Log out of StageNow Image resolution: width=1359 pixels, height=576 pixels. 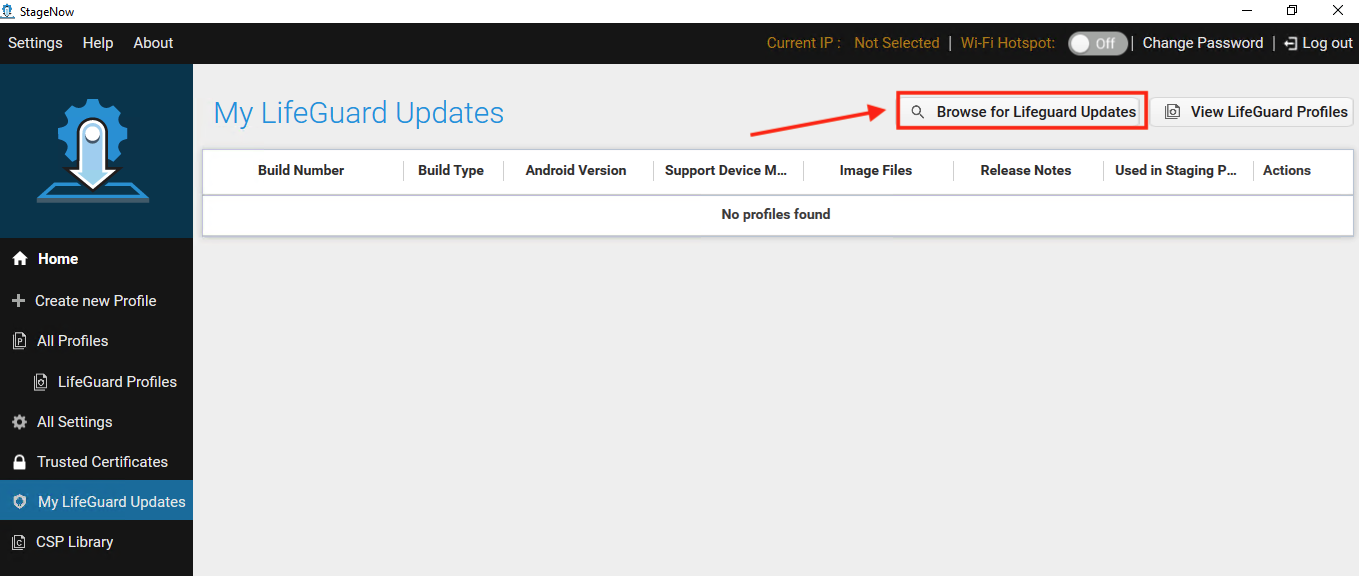(x=1318, y=43)
